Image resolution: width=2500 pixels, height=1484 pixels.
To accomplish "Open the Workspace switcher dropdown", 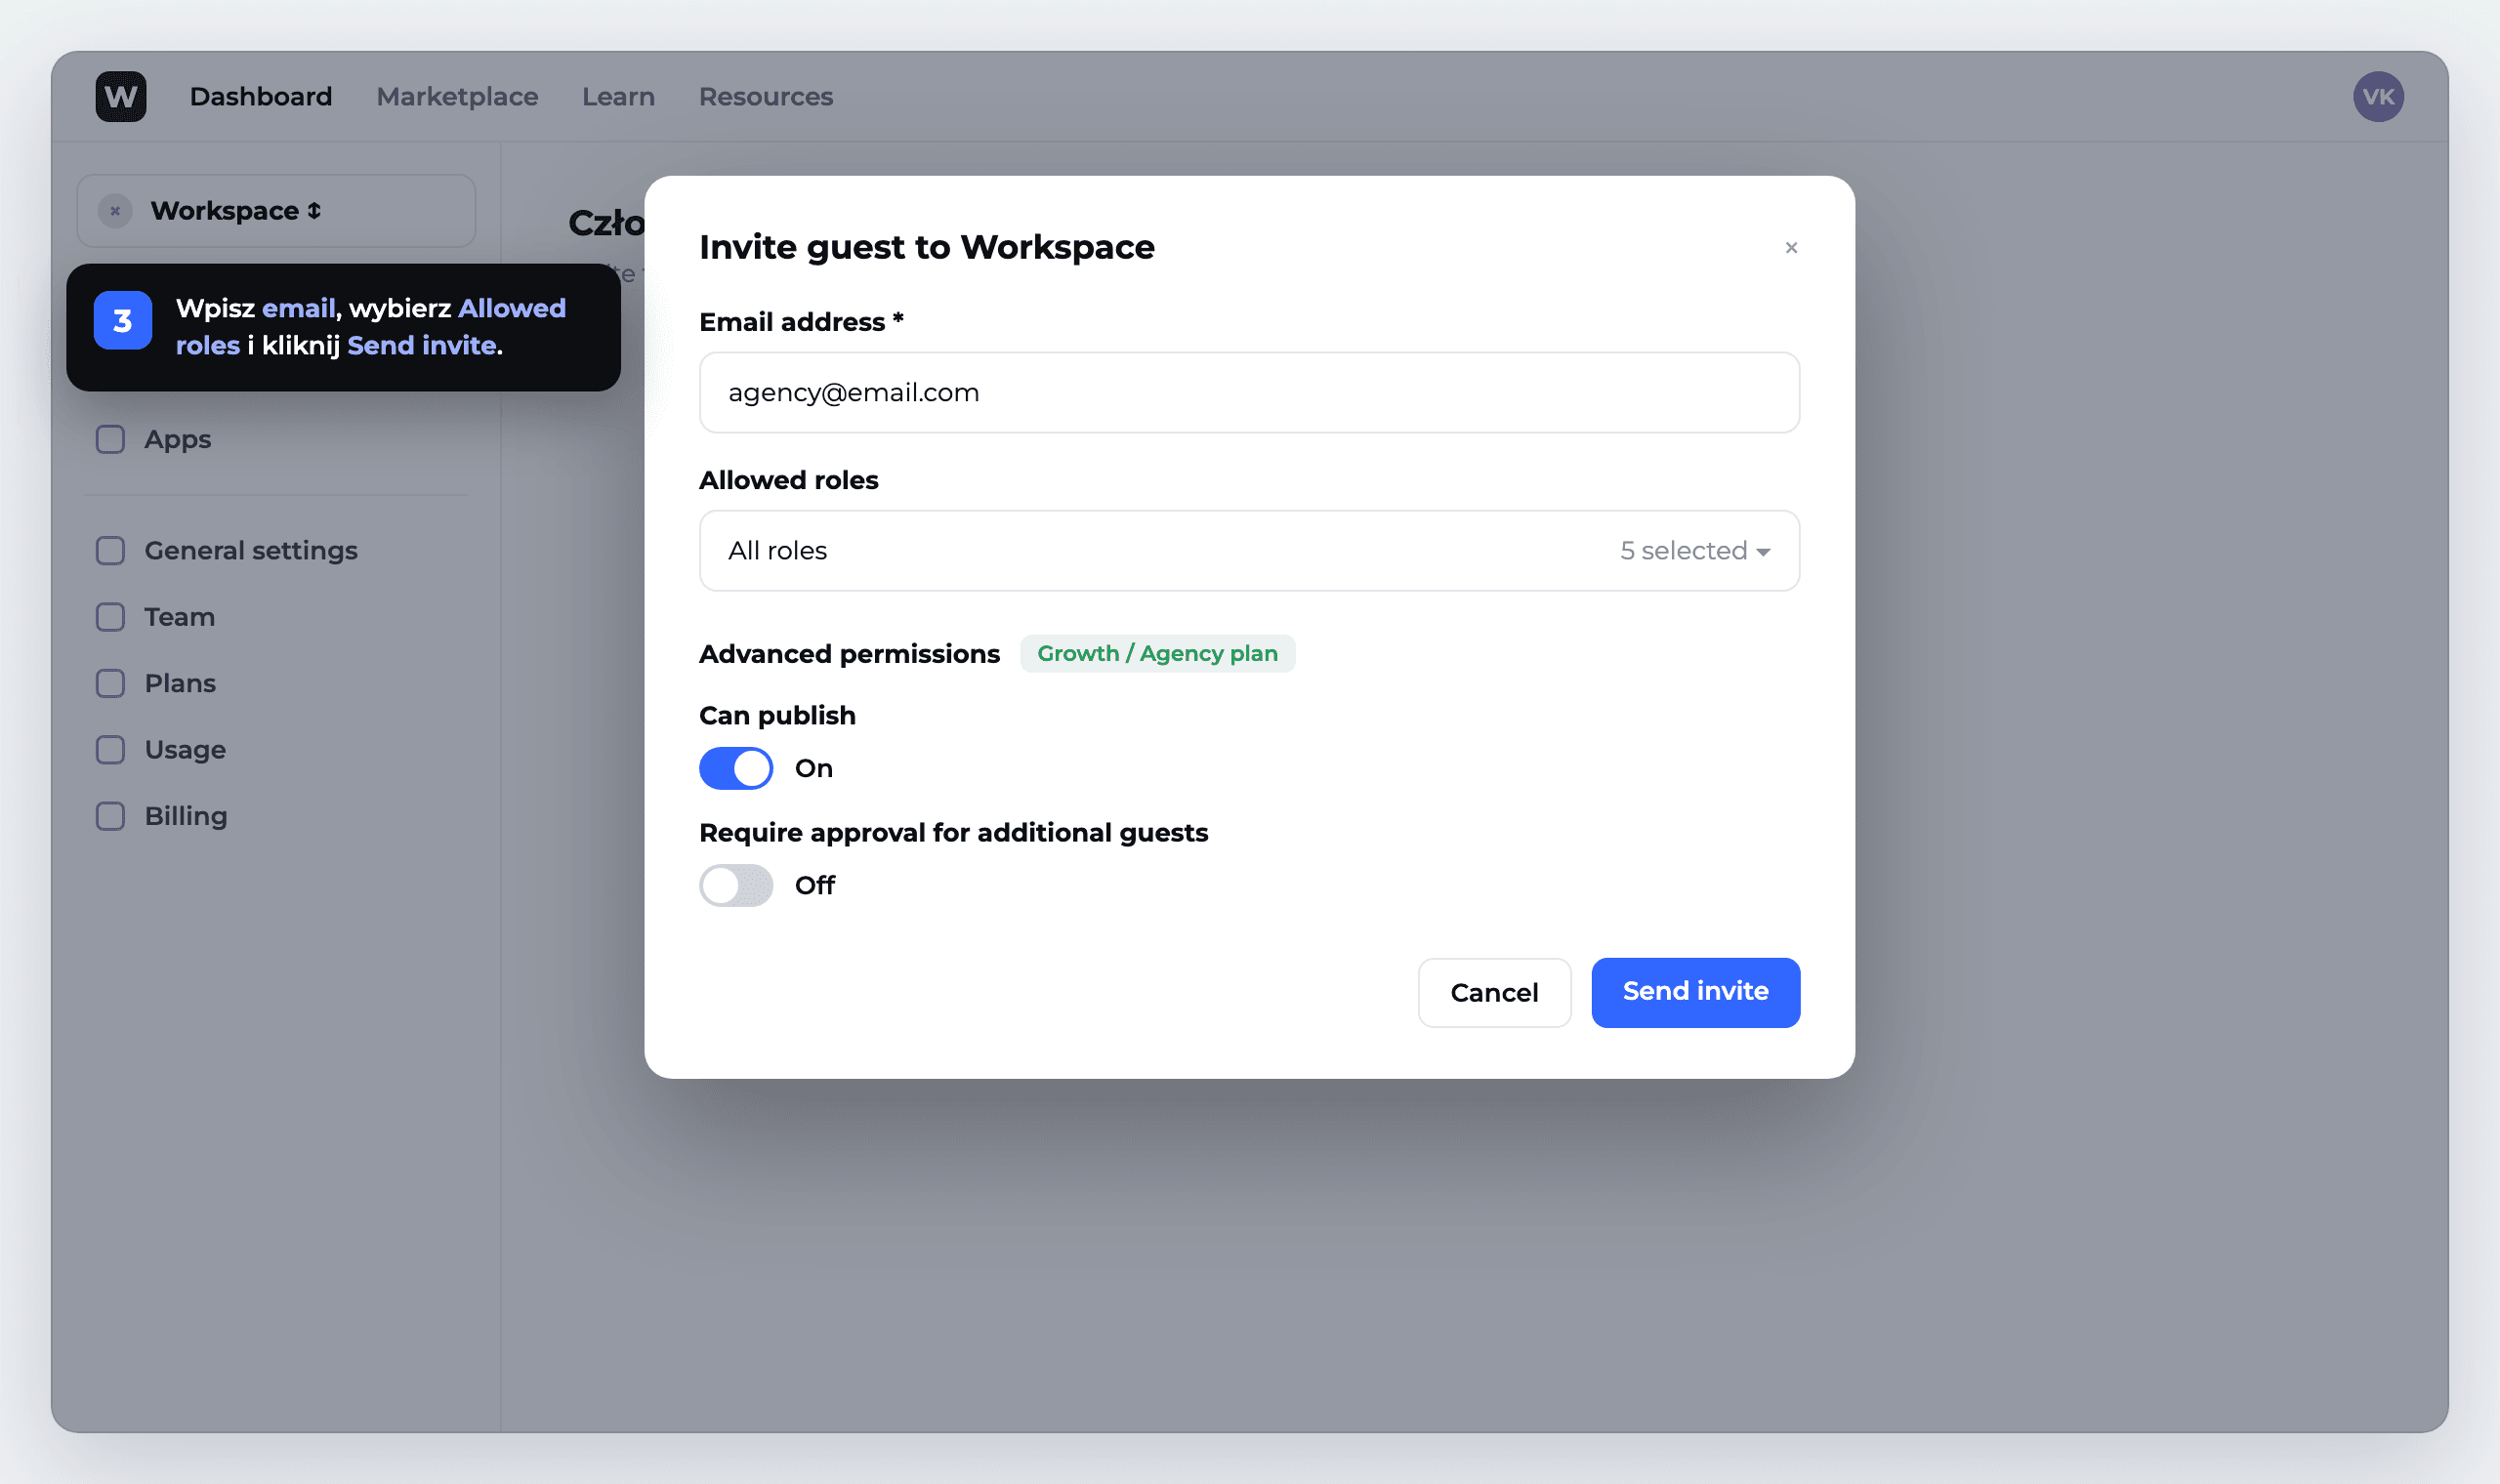I will (x=276, y=211).
